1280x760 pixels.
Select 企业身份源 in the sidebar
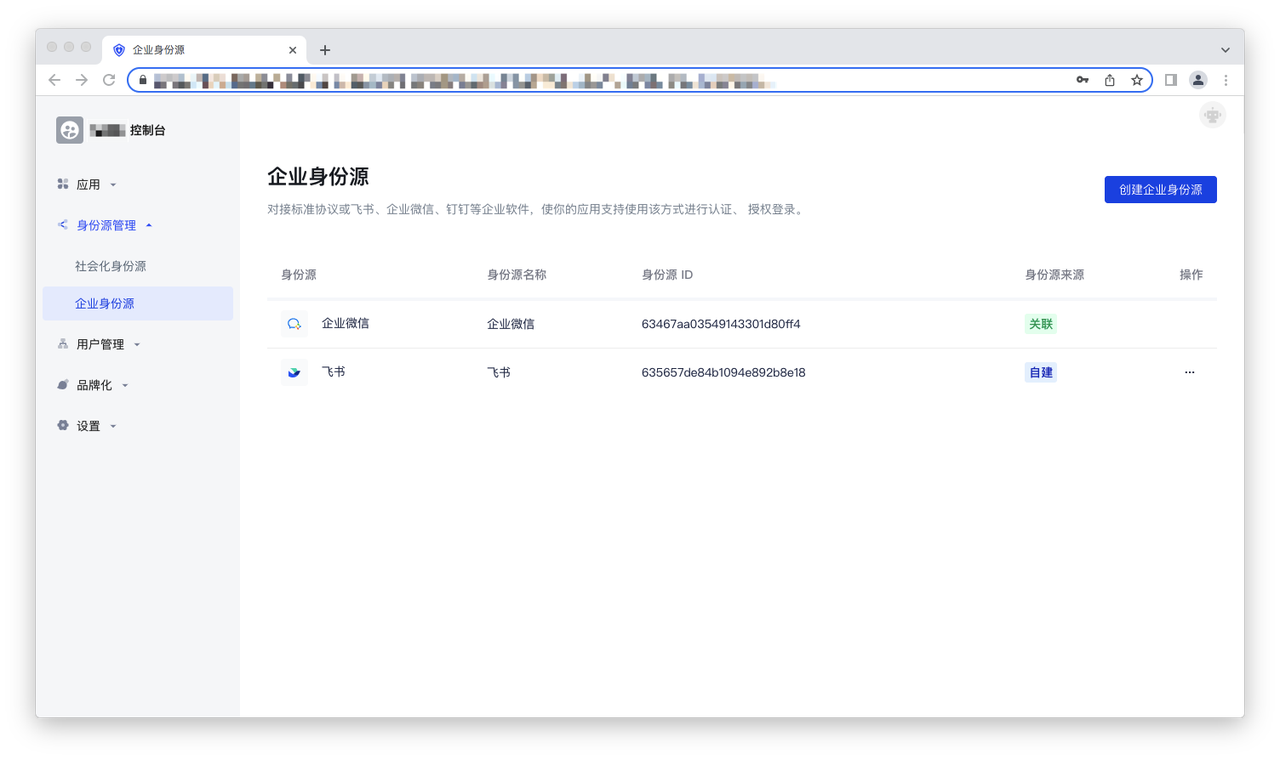click(105, 304)
